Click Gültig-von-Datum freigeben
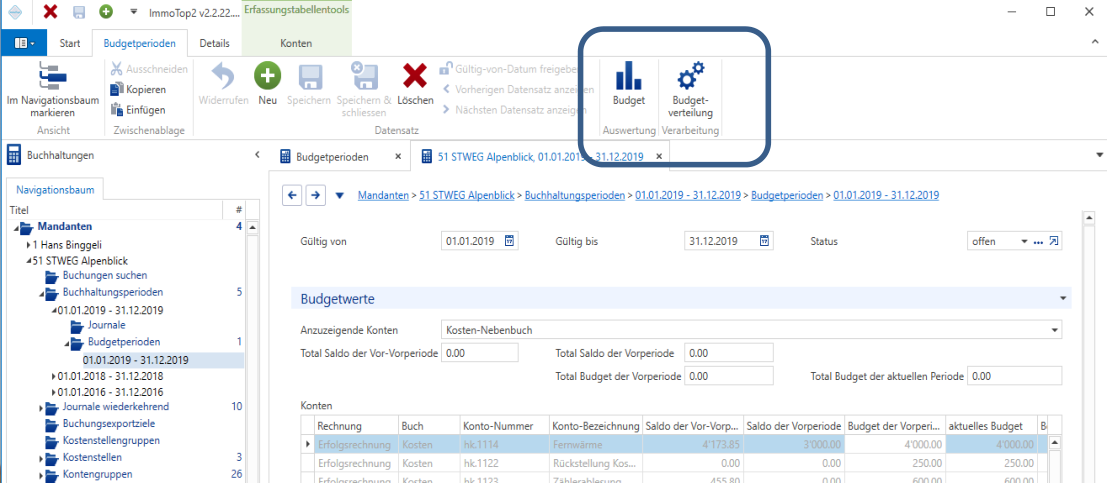The image size is (1107, 483). (510, 69)
